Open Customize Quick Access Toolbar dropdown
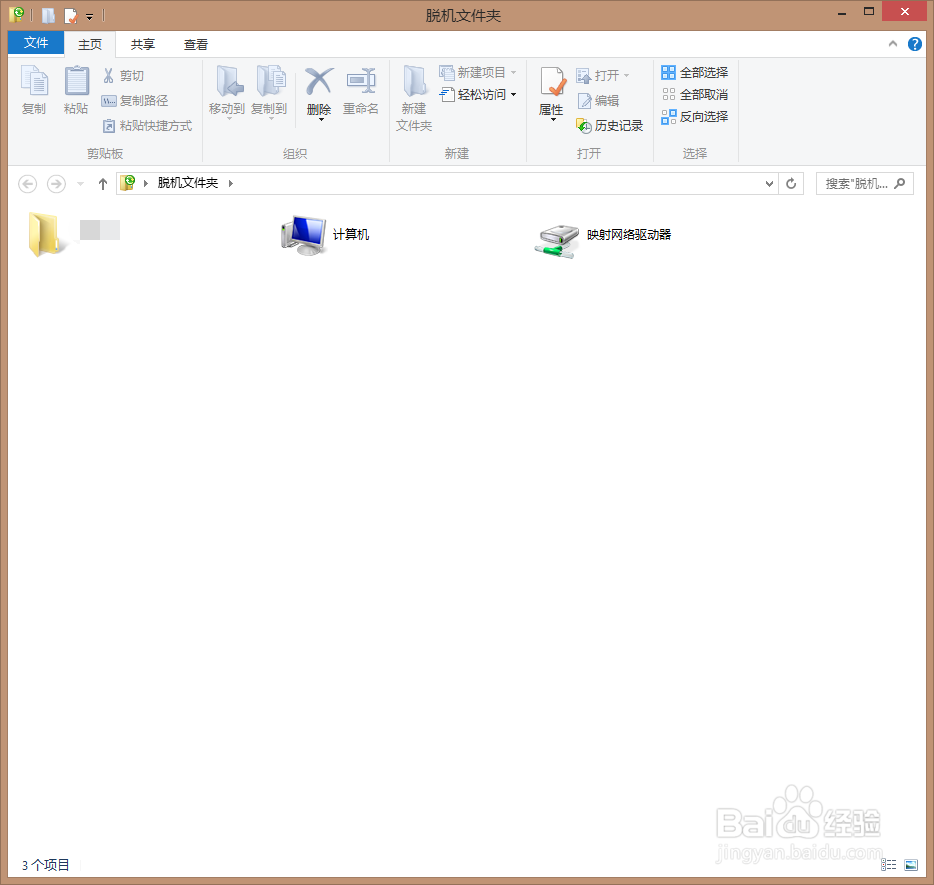 coord(89,17)
